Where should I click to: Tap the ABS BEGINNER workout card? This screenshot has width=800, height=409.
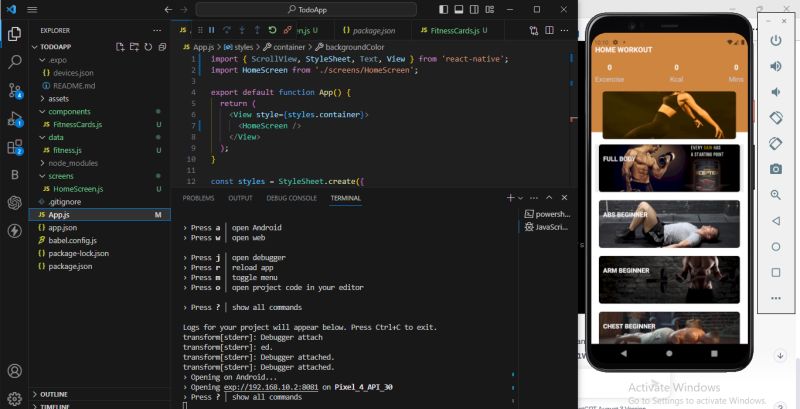(669, 224)
